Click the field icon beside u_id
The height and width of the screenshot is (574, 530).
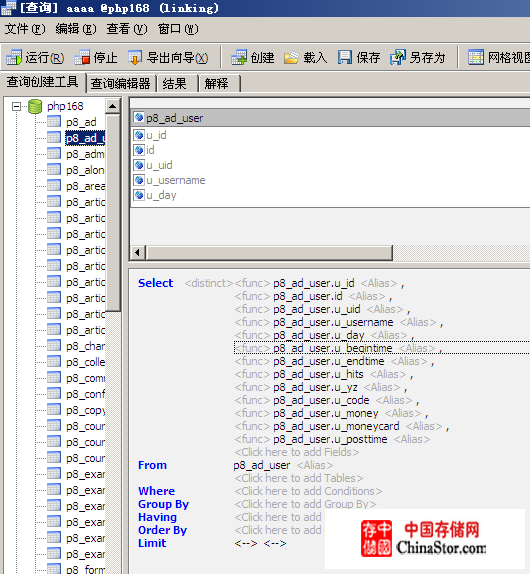pyautogui.click(x=139, y=135)
